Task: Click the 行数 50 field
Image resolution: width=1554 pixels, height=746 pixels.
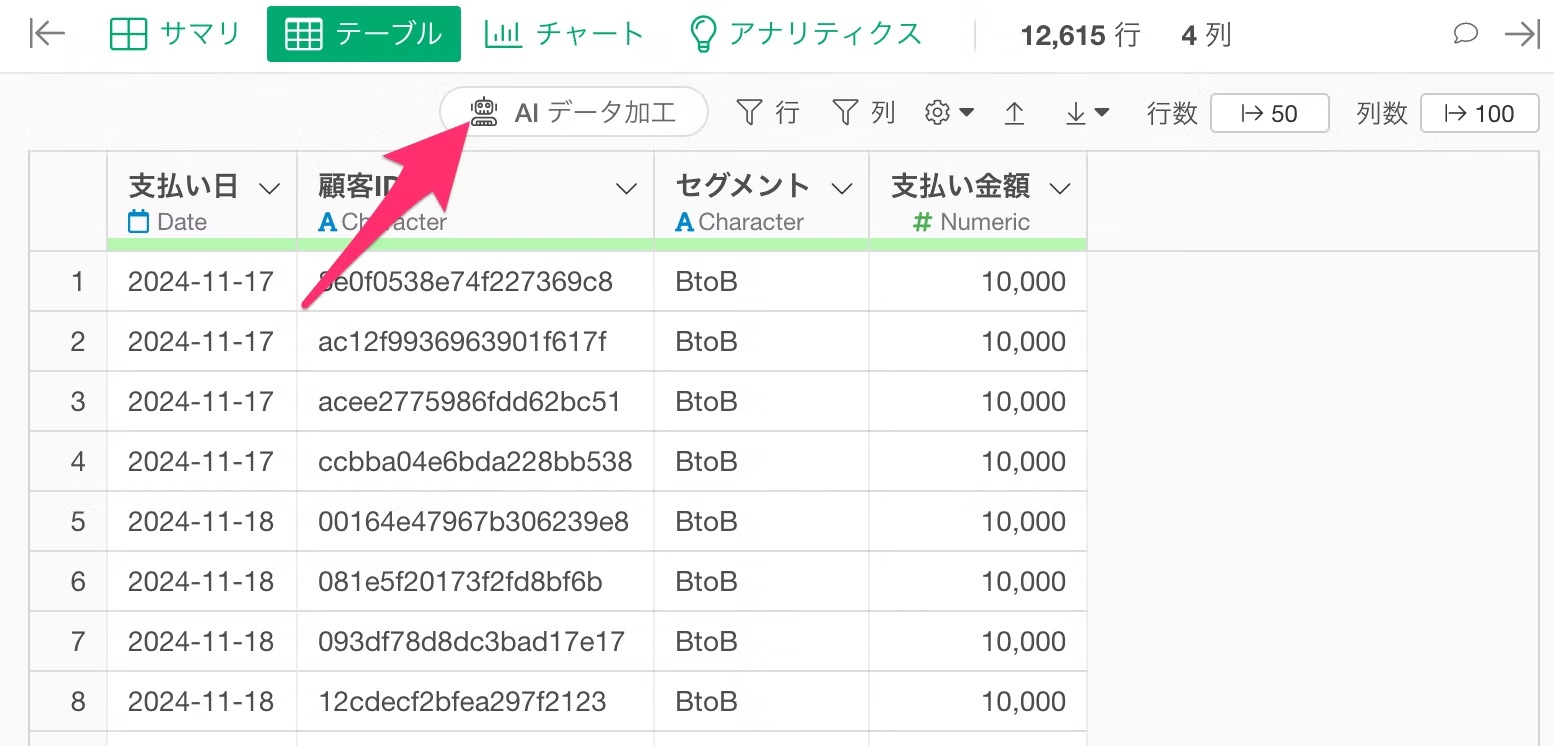Action: 1269,113
